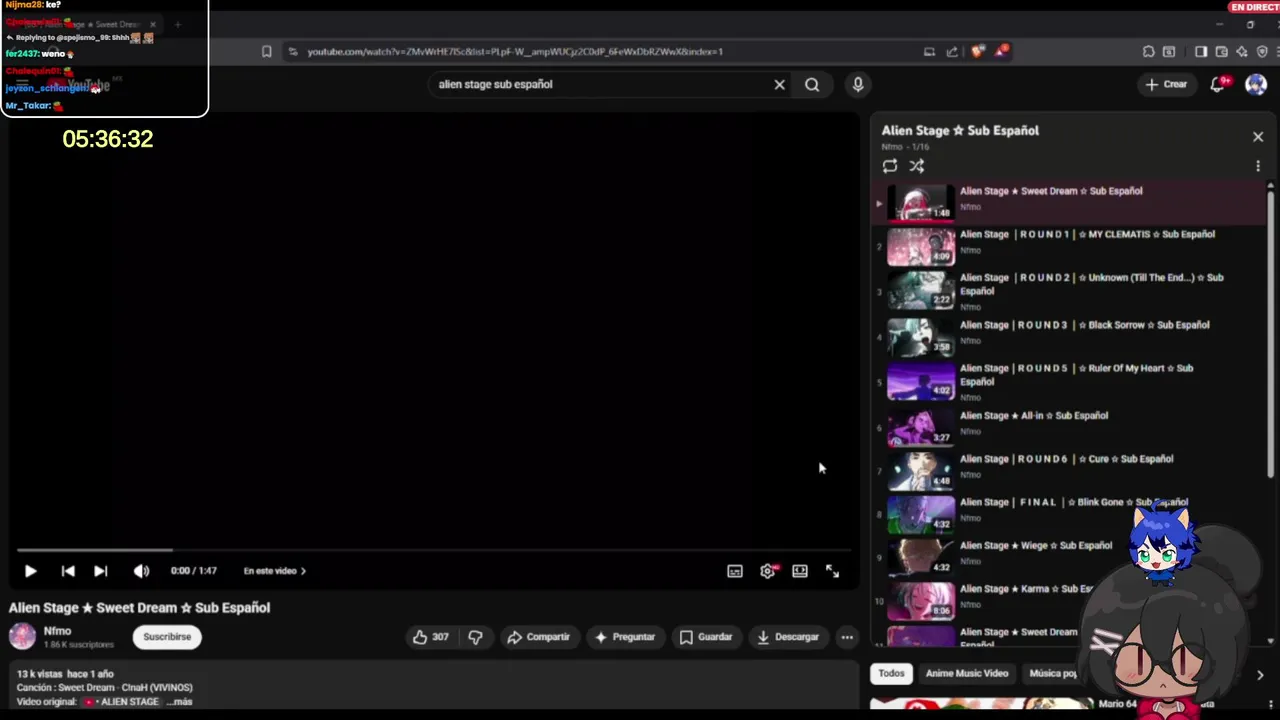Enter fullscreen on the video player
This screenshot has height=720, width=1280.
[x=832, y=571]
